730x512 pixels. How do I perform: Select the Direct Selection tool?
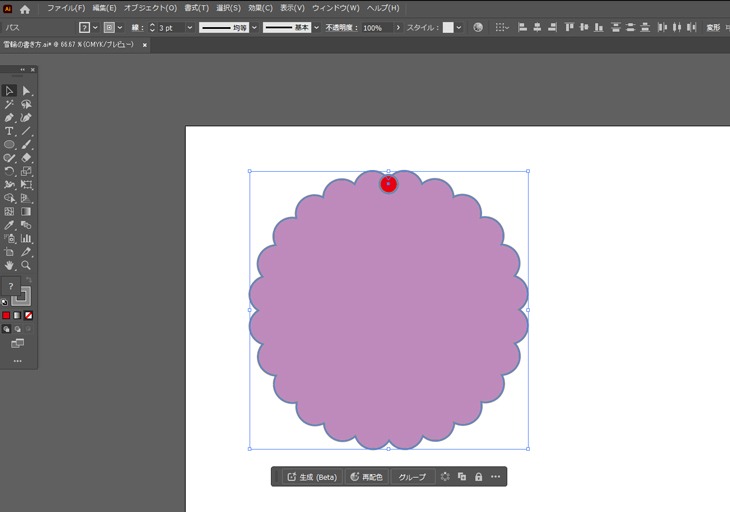[x=27, y=91]
